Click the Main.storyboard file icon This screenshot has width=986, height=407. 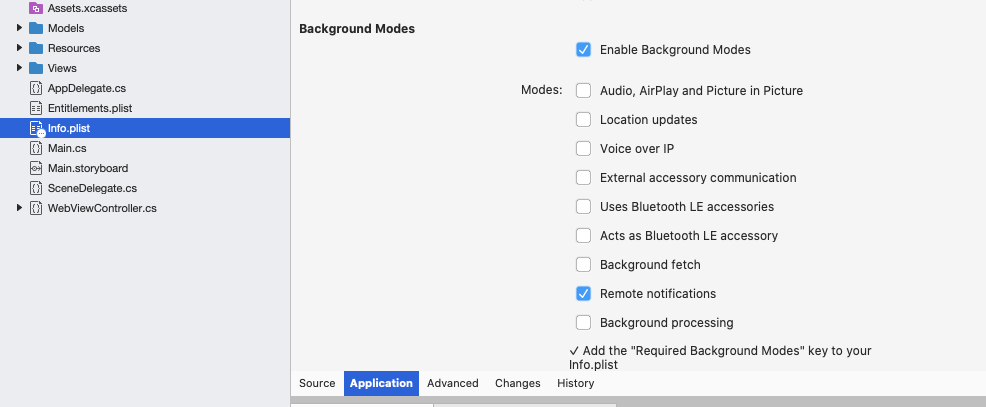(37, 168)
